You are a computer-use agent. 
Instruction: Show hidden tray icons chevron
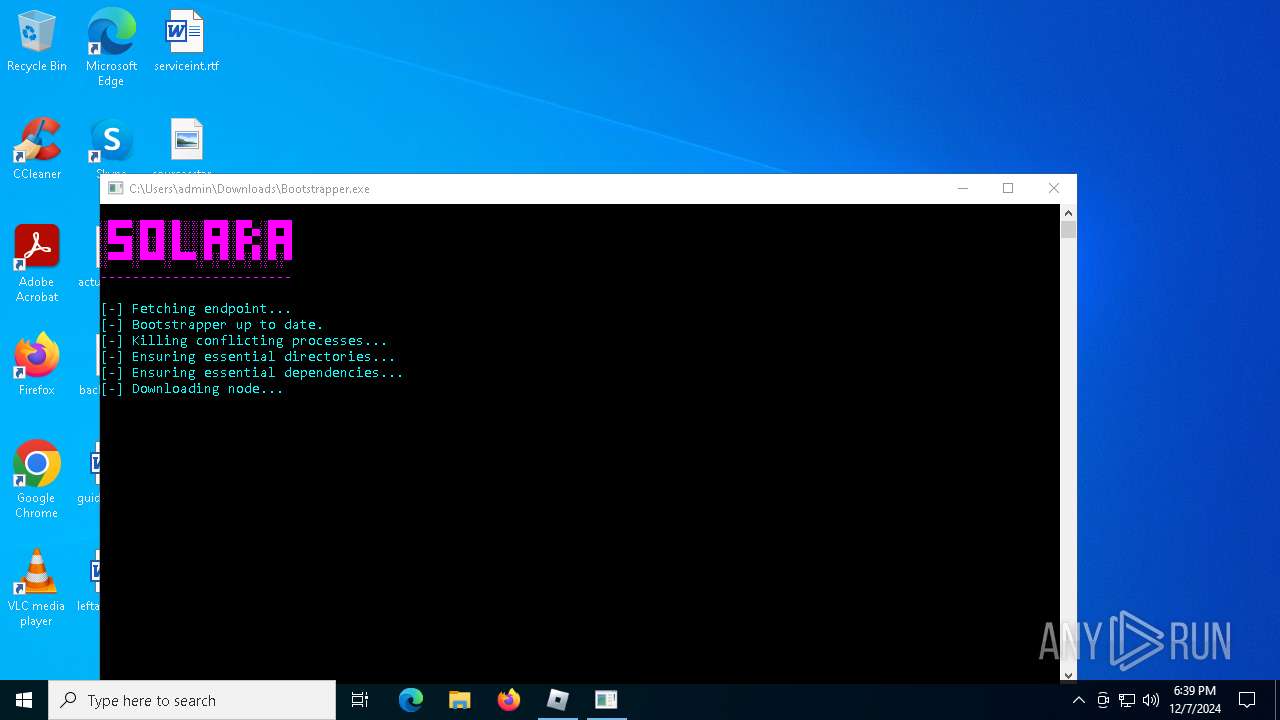pyautogui.click(x=1078, y=700)
